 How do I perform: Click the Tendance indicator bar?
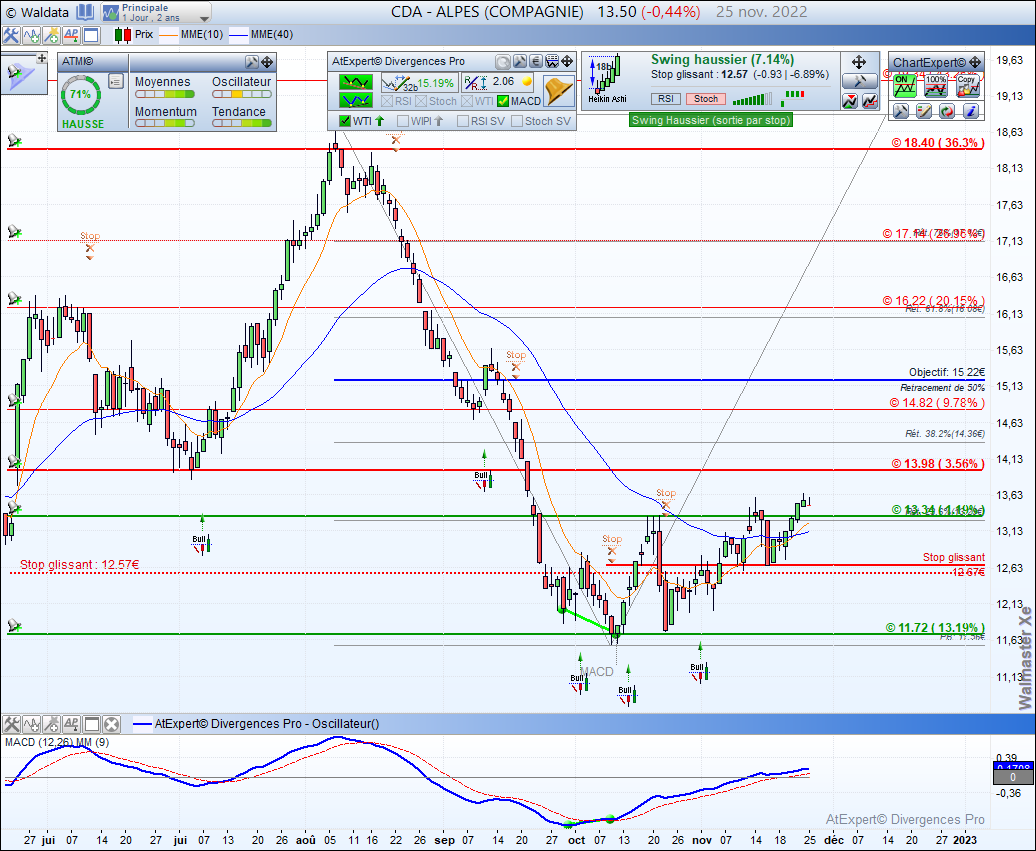(x=242, y=123)
